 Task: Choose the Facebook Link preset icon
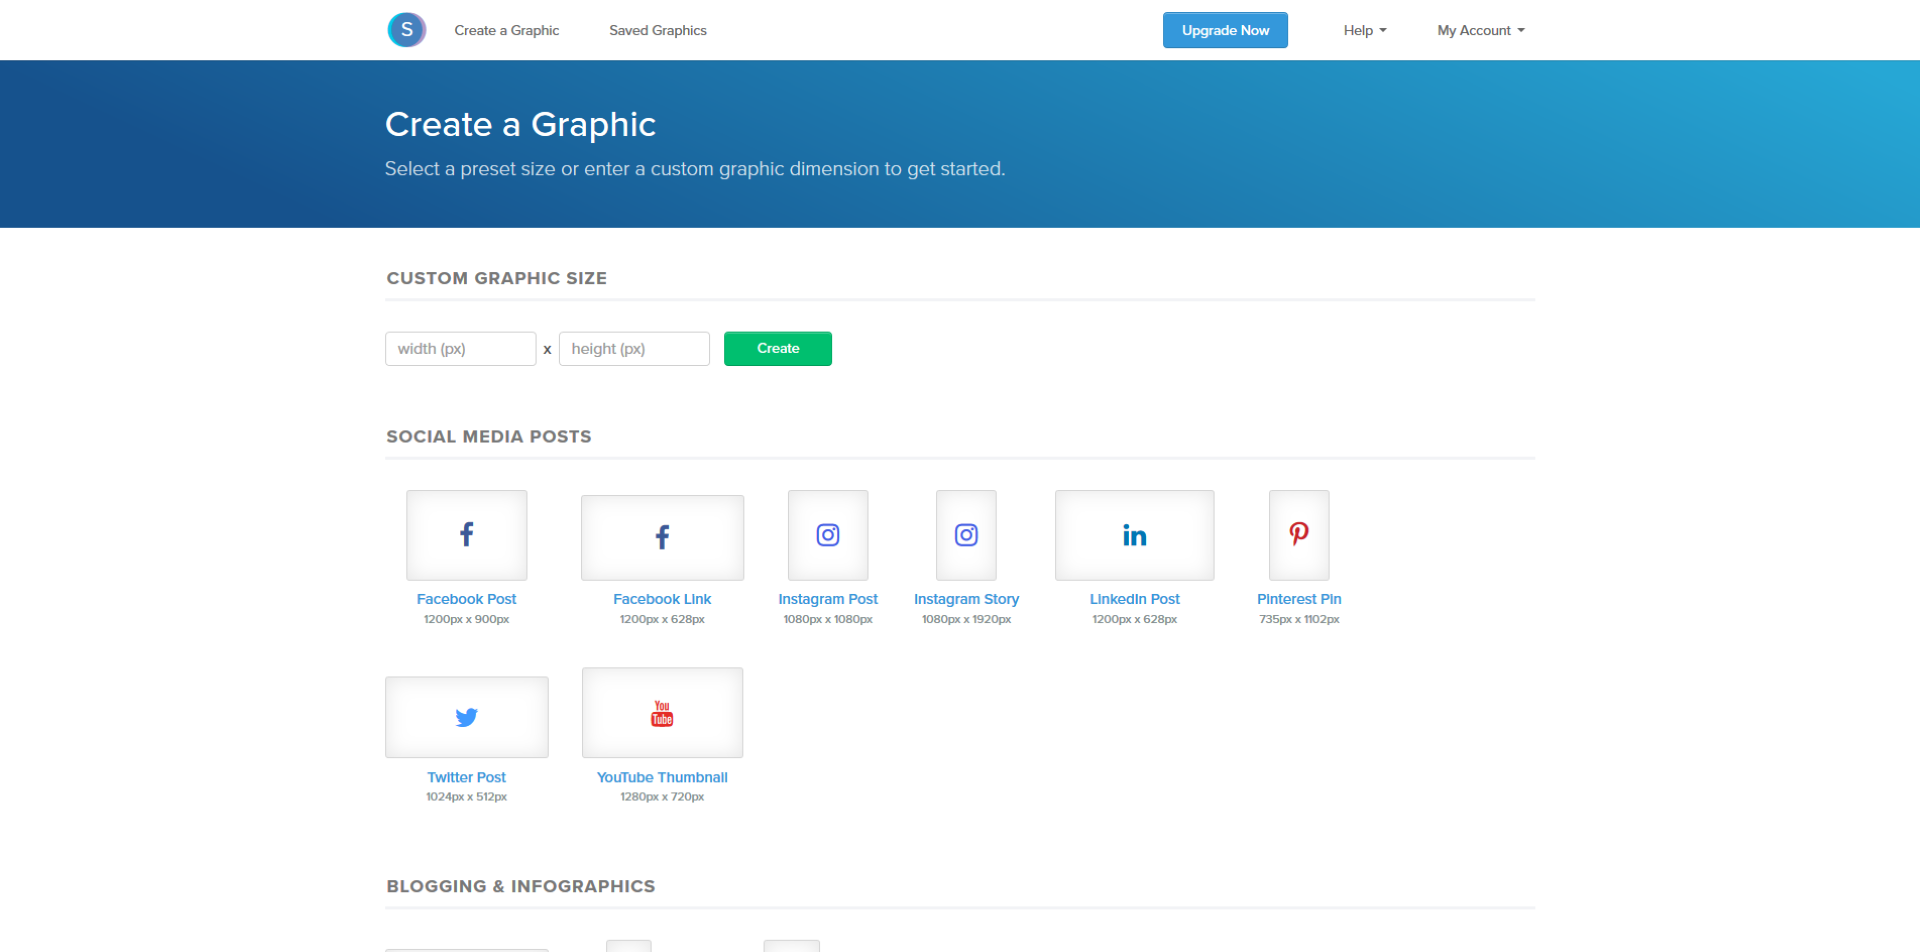coord(662,538)
